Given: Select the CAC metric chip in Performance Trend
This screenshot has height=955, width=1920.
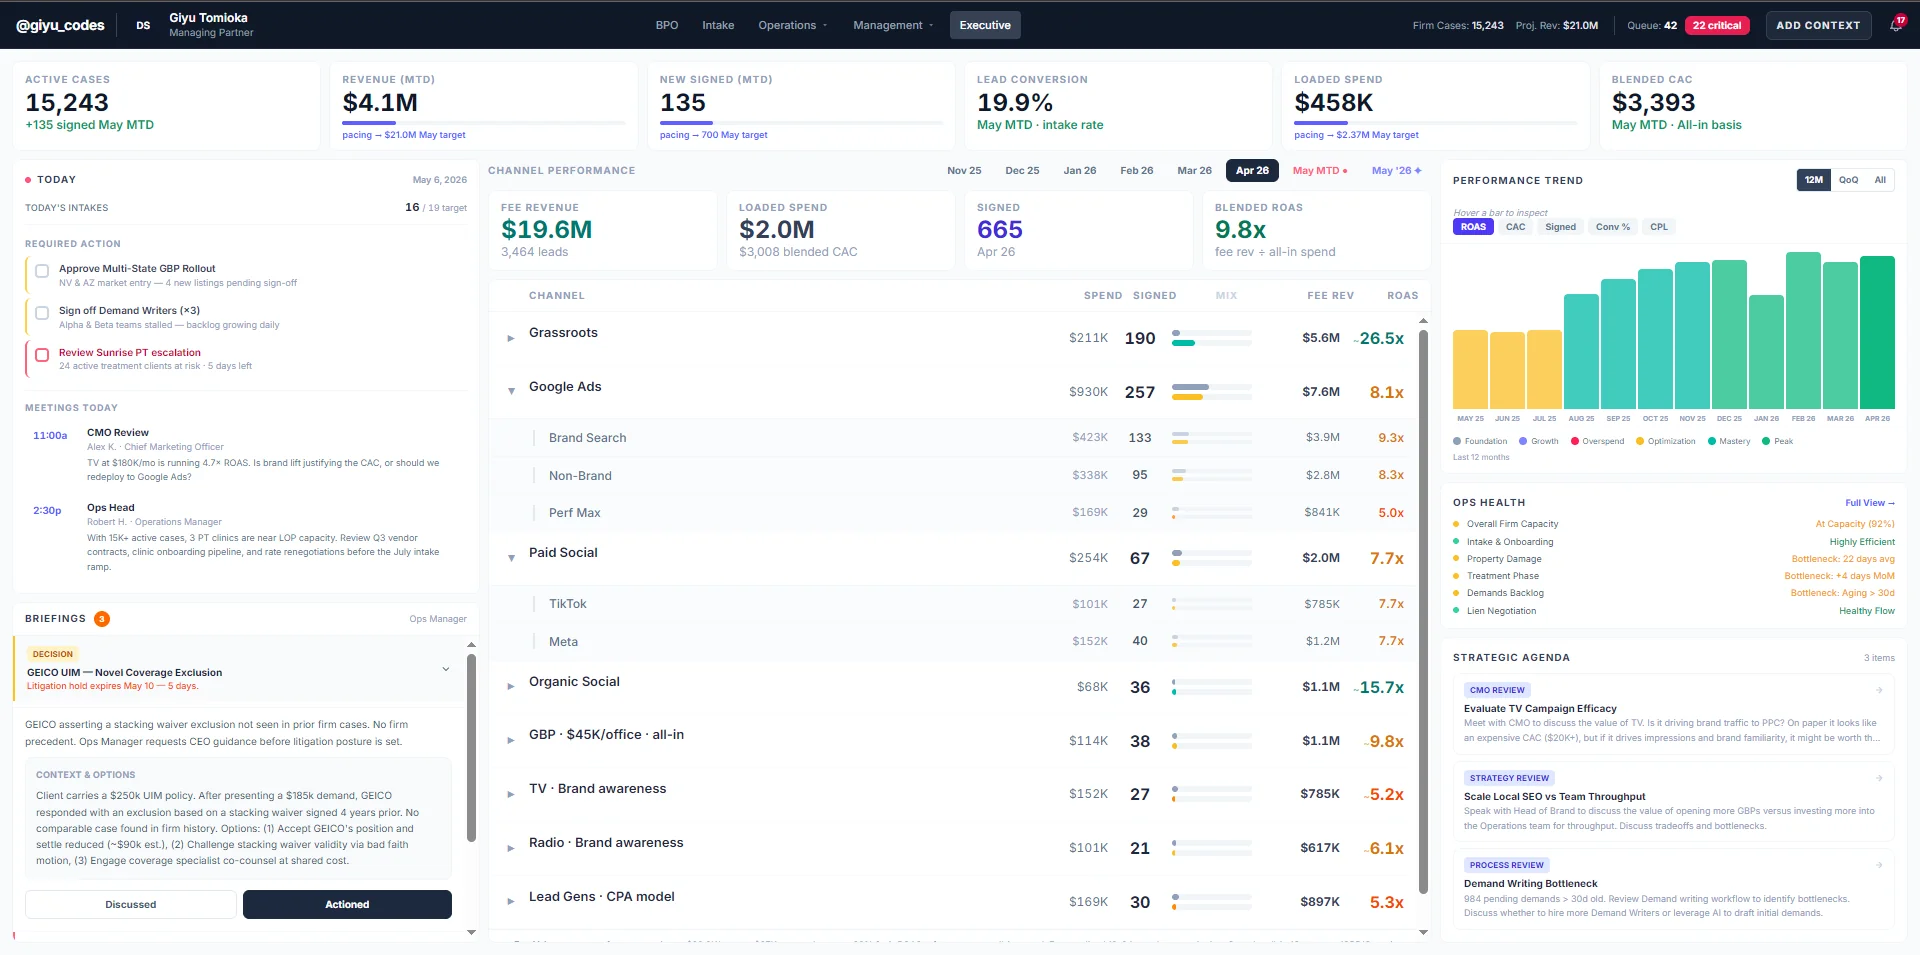Looking at the screenshot, I should pos(1516,227).
